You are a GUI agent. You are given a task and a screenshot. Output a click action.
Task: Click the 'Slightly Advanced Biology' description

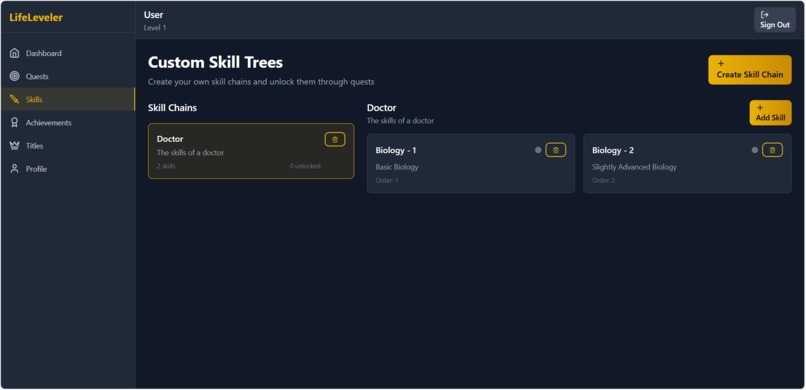tap(634, 167)
